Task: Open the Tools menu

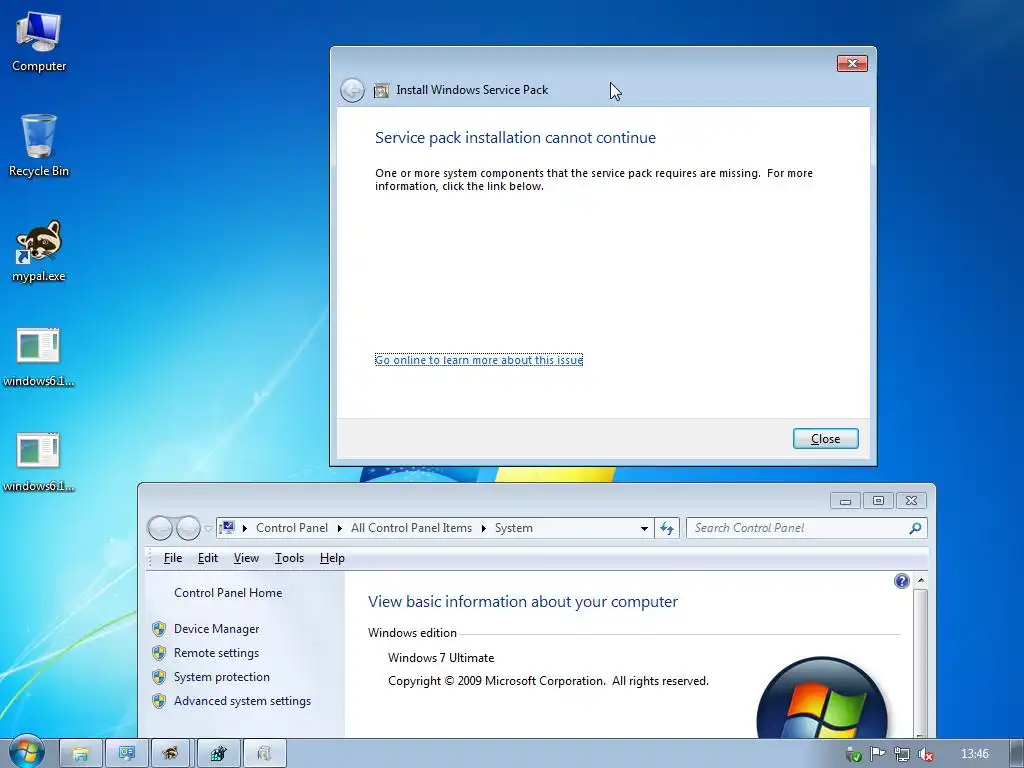Action: pos(289,558)
